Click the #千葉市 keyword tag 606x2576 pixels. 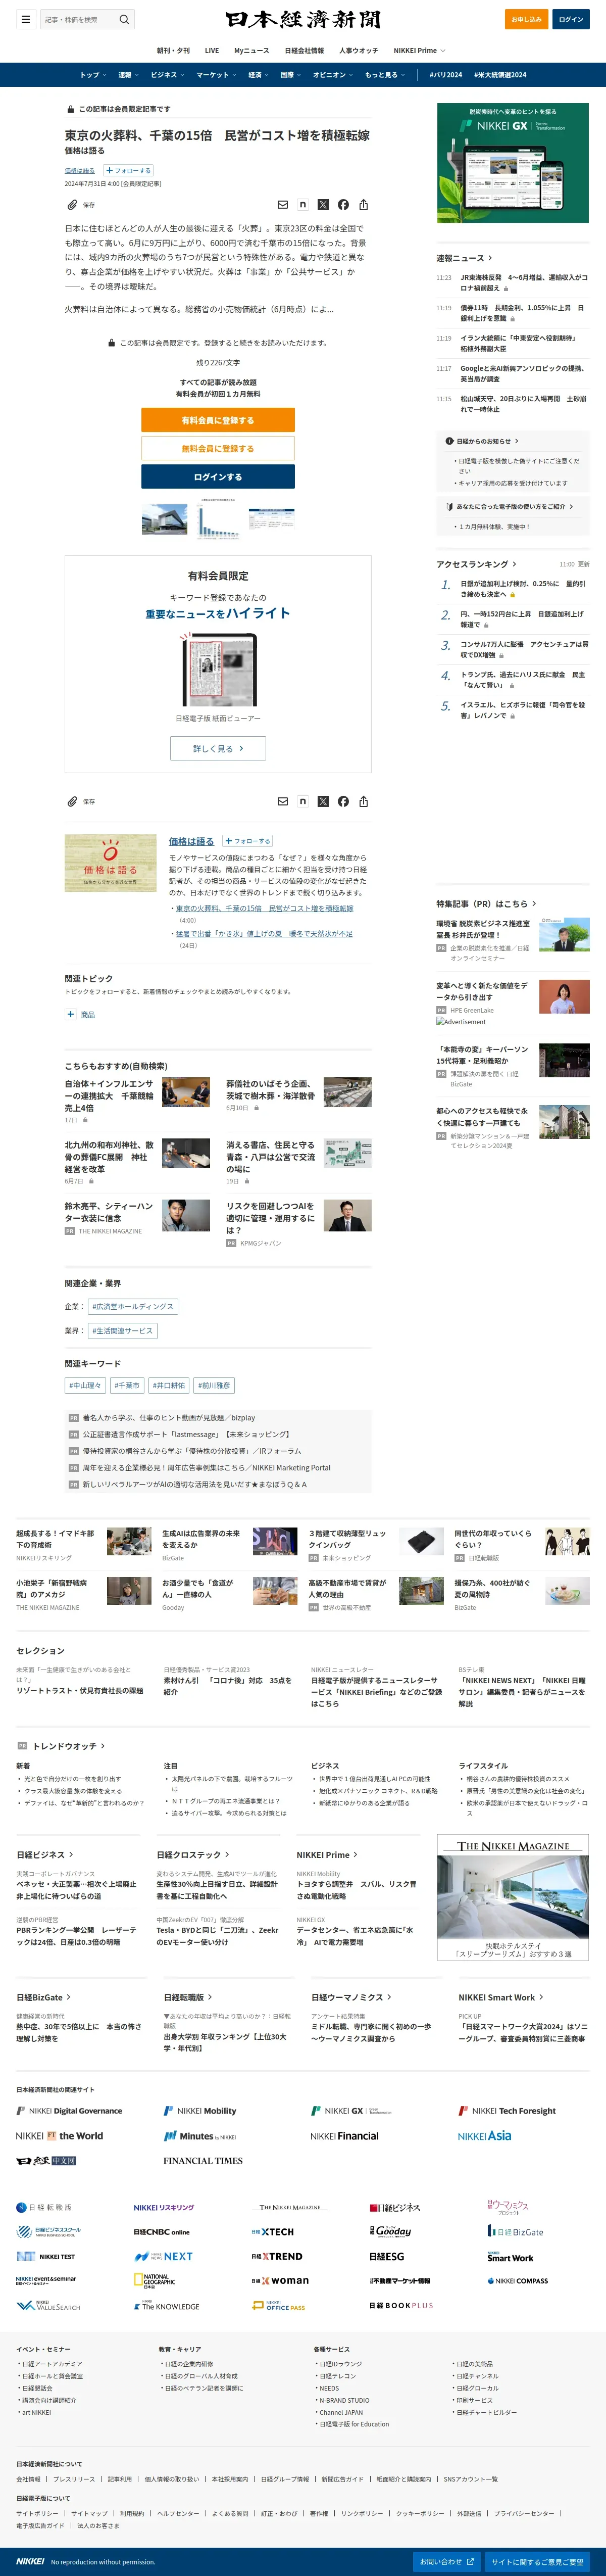[127, 1386]
